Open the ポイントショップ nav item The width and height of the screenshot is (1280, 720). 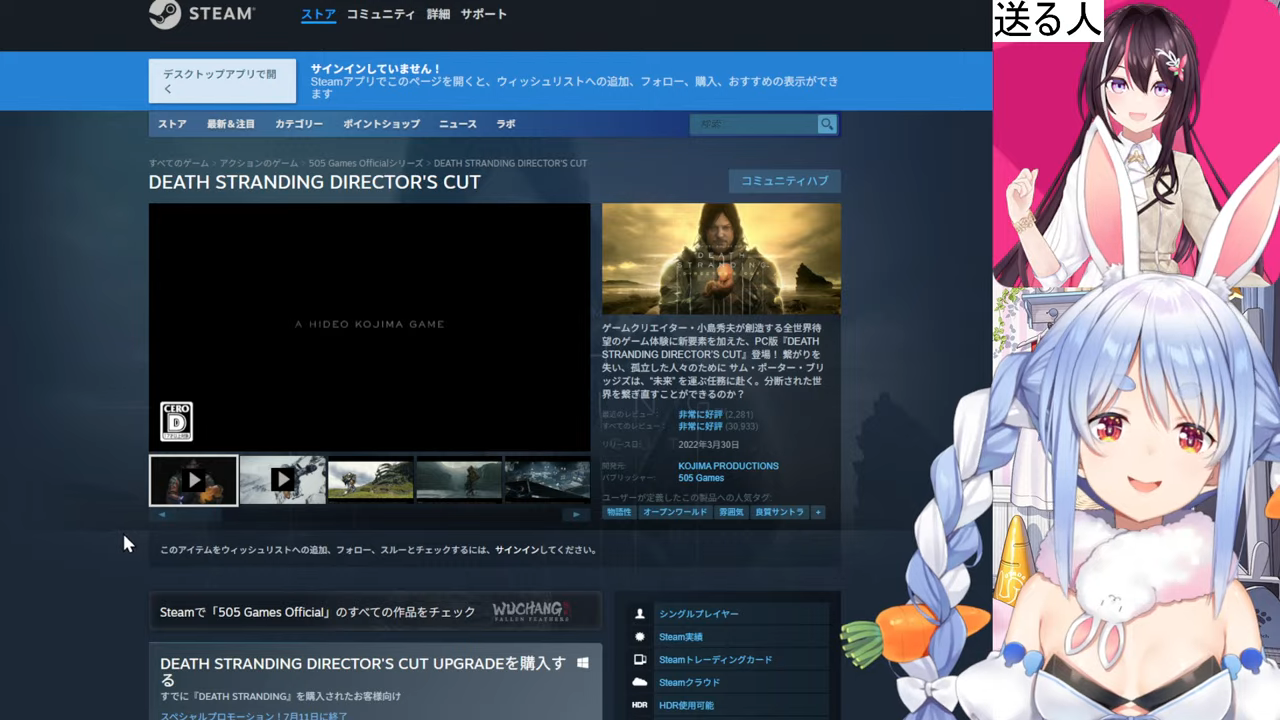381,124
